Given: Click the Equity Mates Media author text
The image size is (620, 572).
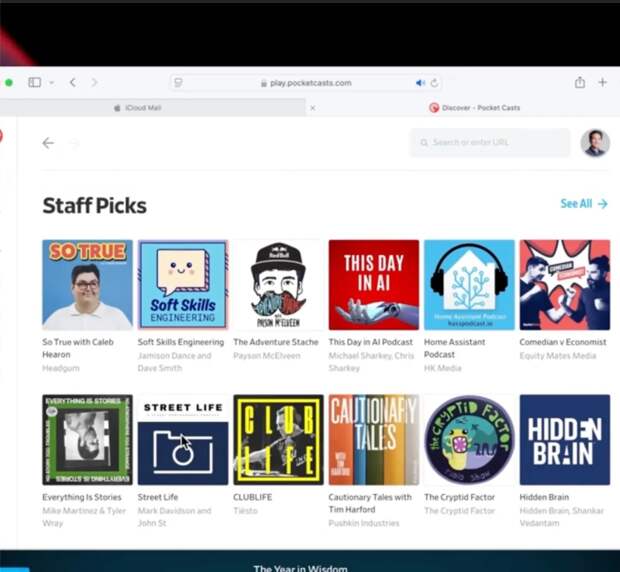Looking at the screenshot, I should click(558, 355).
